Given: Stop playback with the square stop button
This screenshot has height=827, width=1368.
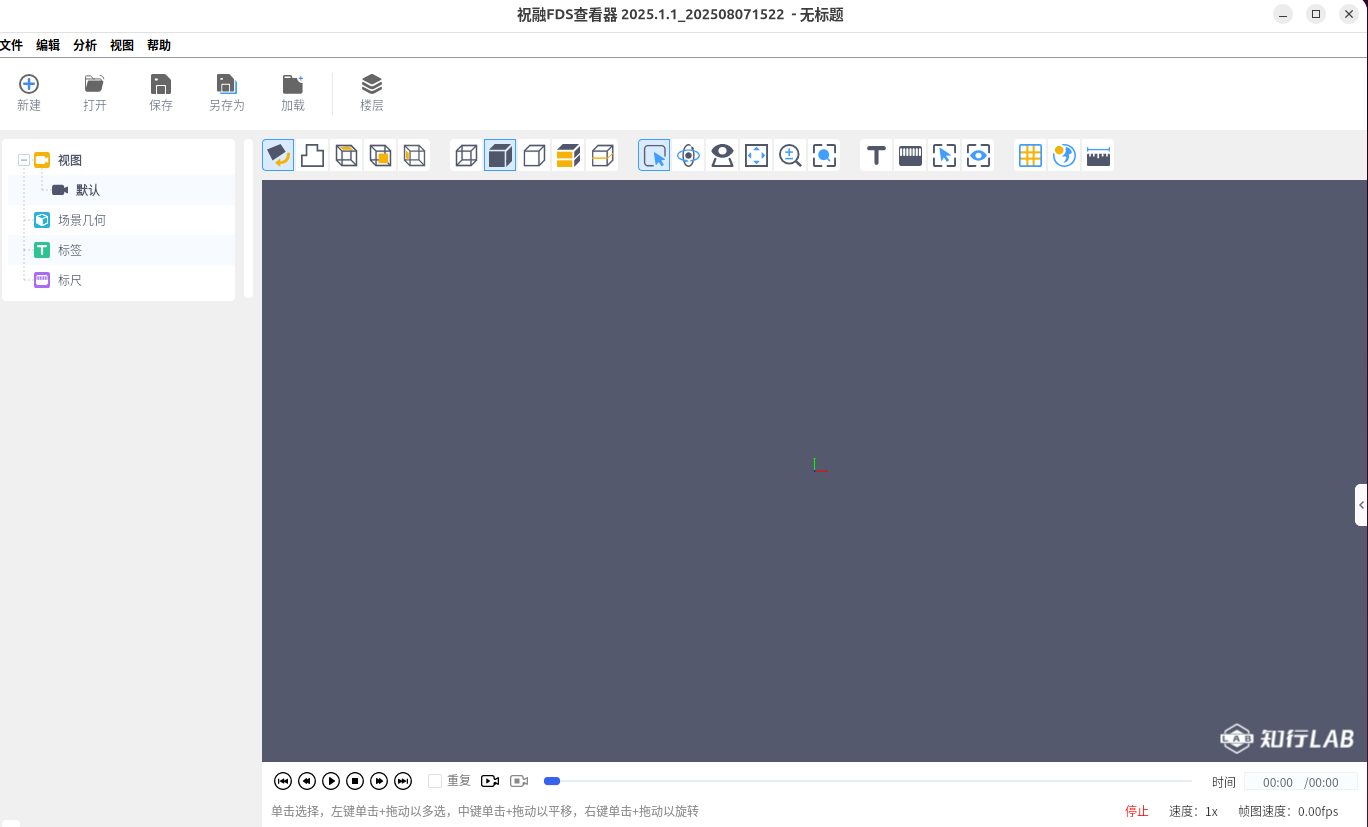Looking at the screenshot, I should (x=355, y=781).
